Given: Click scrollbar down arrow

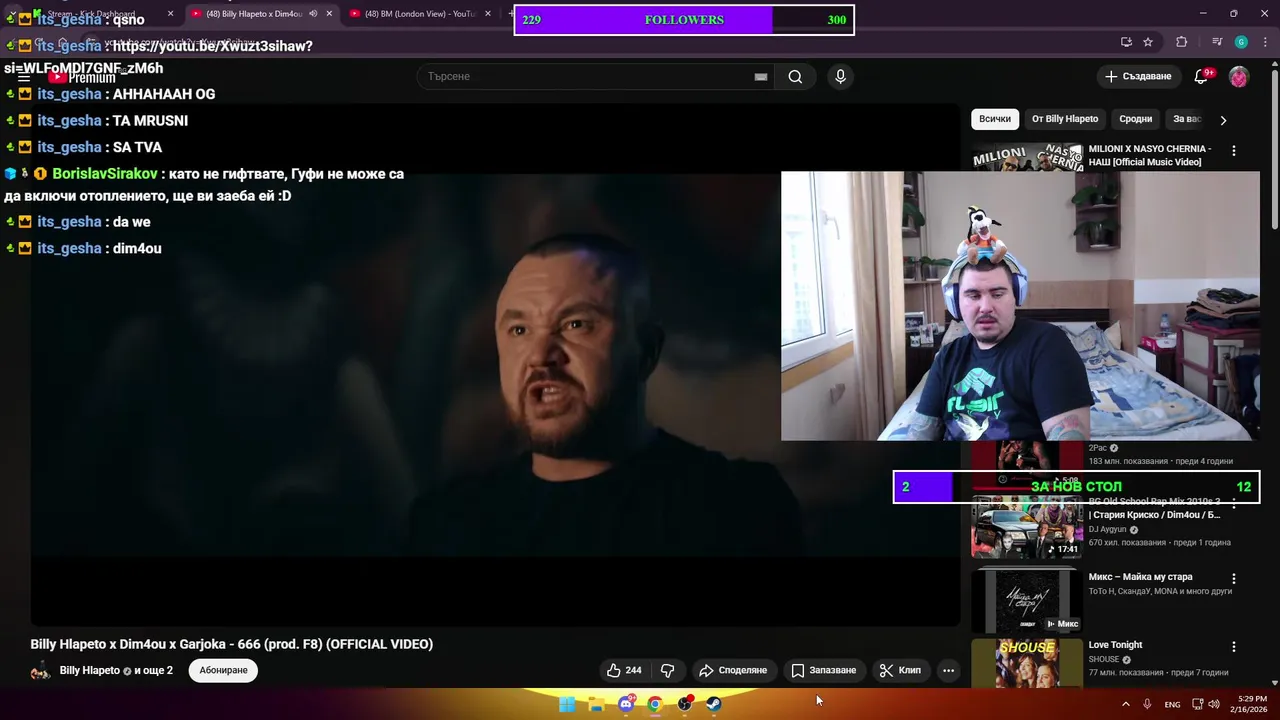Looking at the screenshot, I should click(x=1274, y=682).
